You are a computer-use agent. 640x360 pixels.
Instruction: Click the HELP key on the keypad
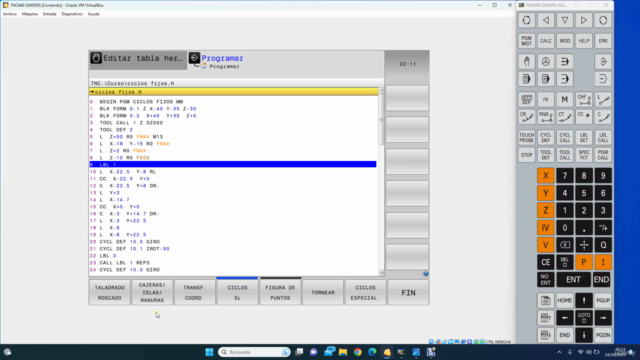click(584, 41)
